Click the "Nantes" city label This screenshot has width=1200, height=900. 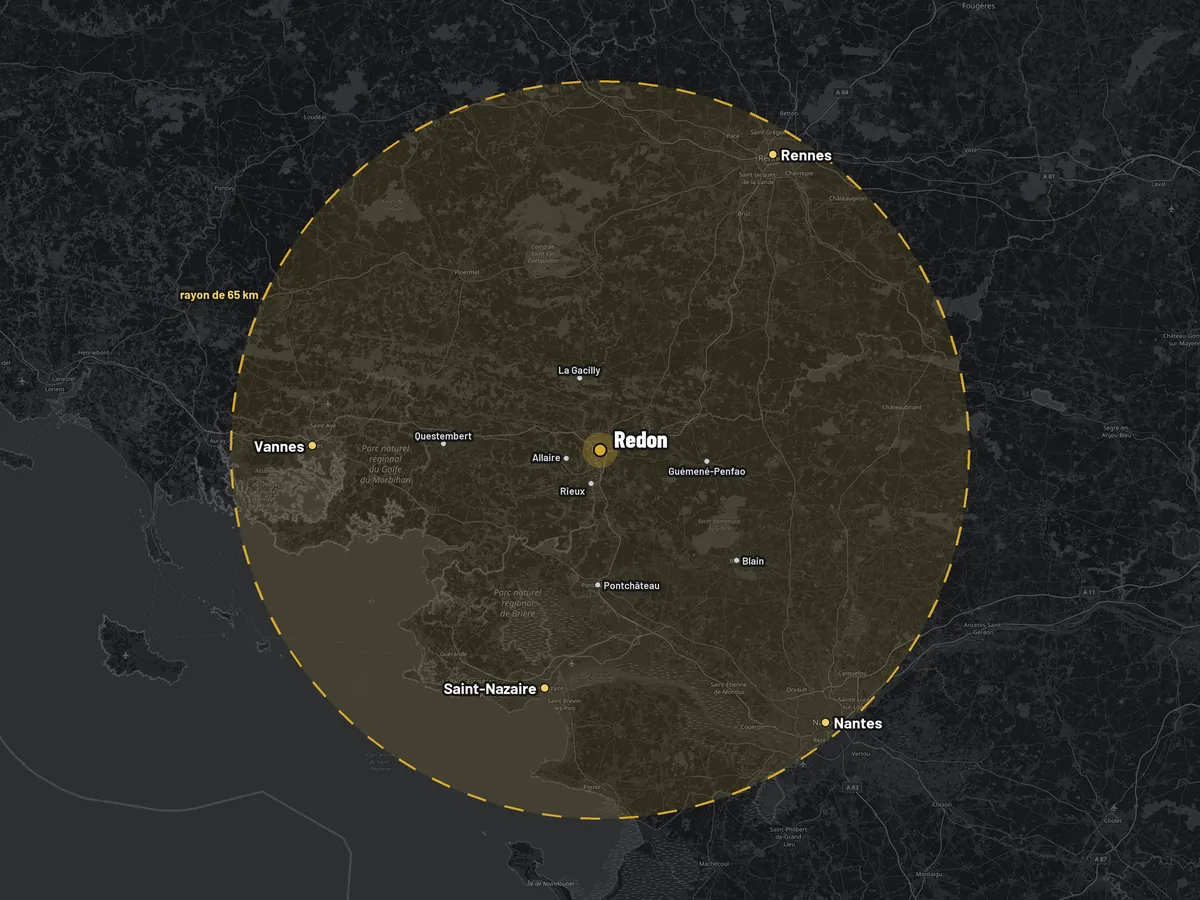(858, 722)
